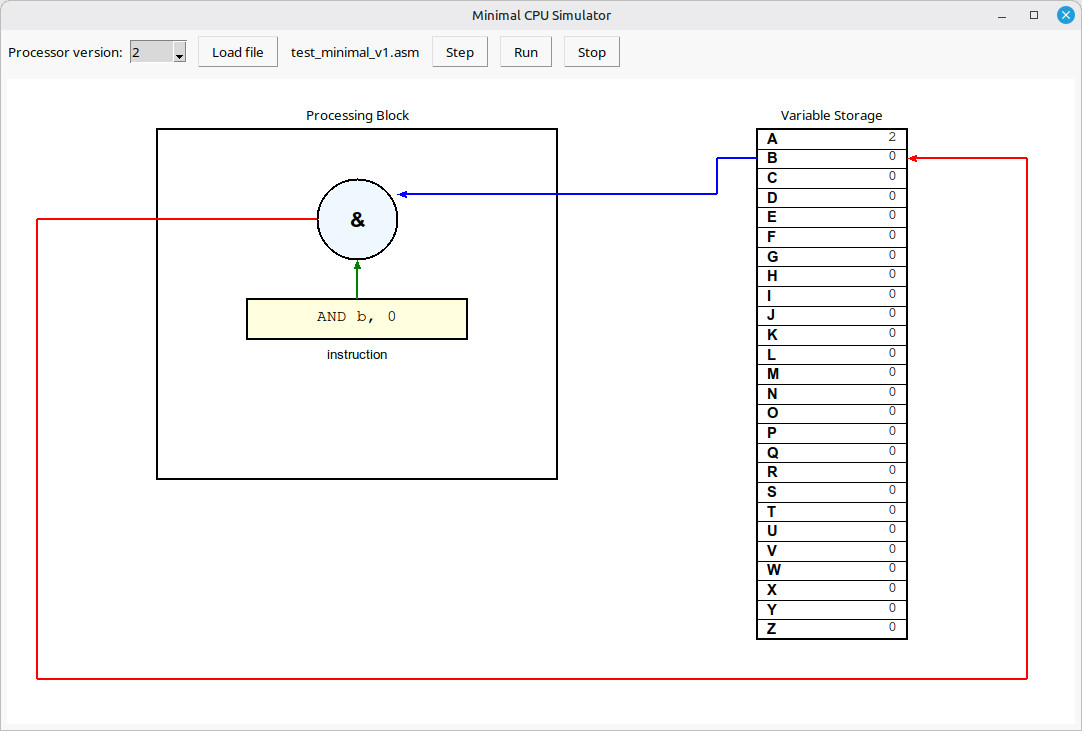Click the Variable Storage title
This screenshot has height=731, width=1082.
pyautogui.click(x=832, y=115)
